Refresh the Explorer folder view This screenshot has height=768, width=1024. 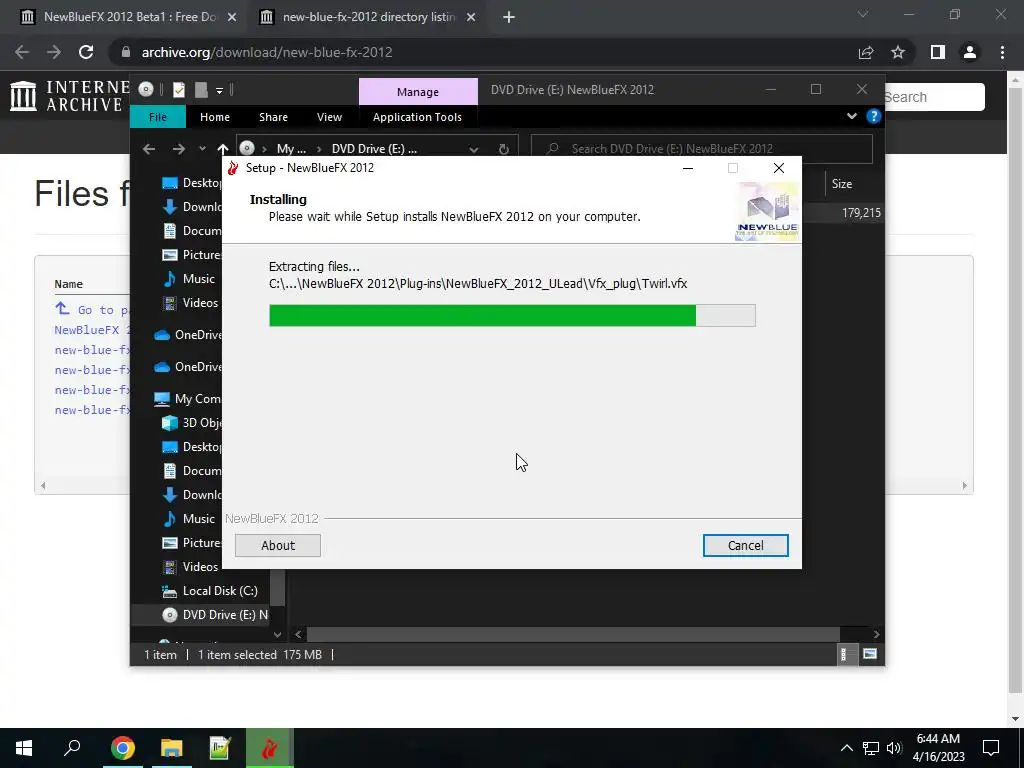504,150
